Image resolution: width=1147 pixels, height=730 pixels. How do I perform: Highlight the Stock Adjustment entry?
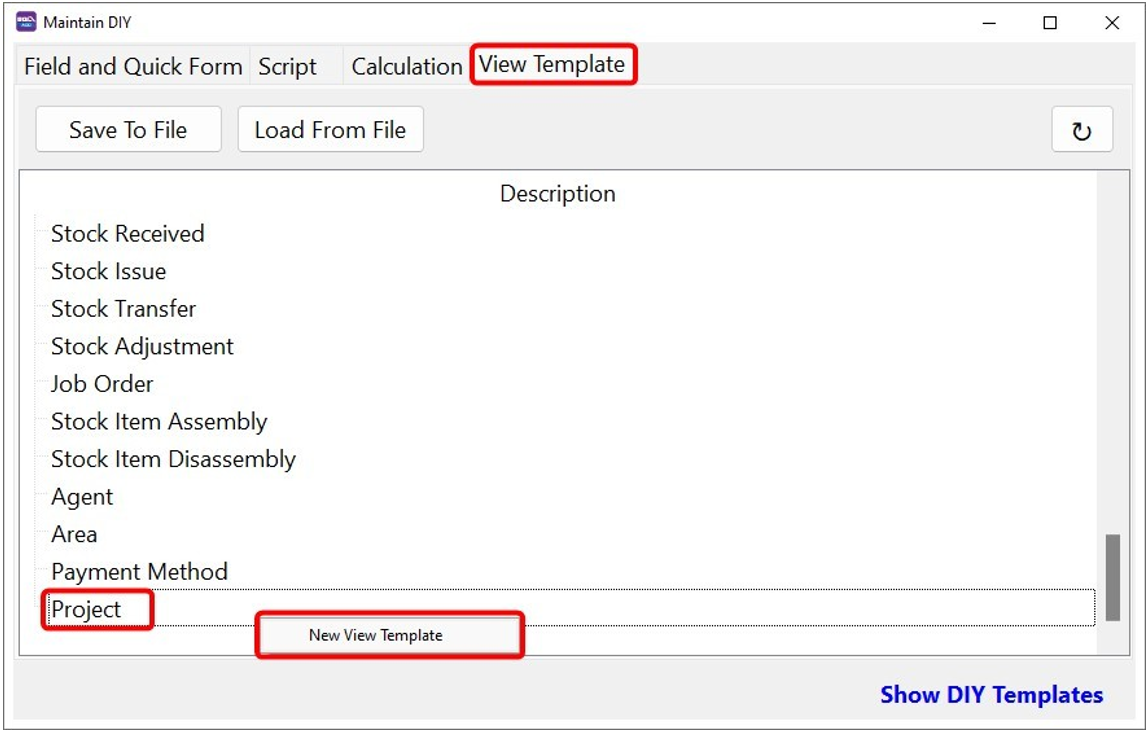[143, 347]
